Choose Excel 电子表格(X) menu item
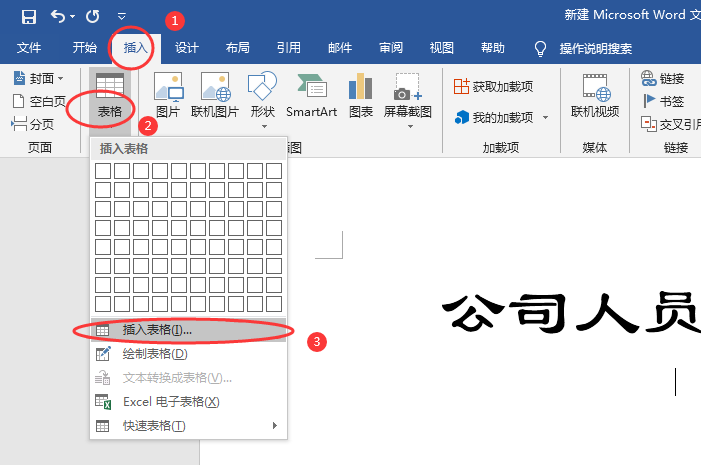The image size is (701, 465). point(188,402)
